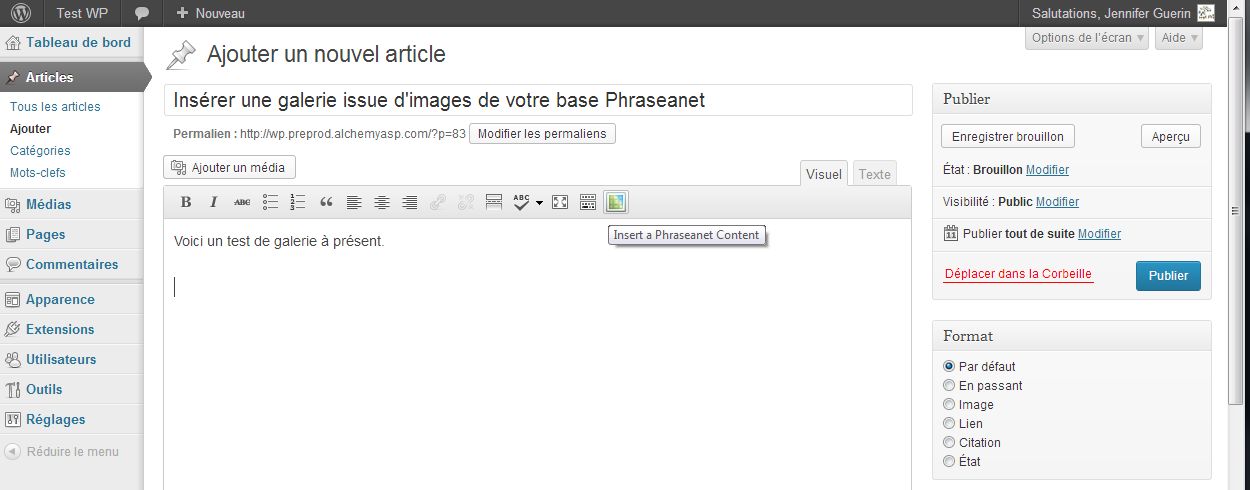Click the Bold formatting icon
This screenshot has width=1250, height=490.
(186, 202)
